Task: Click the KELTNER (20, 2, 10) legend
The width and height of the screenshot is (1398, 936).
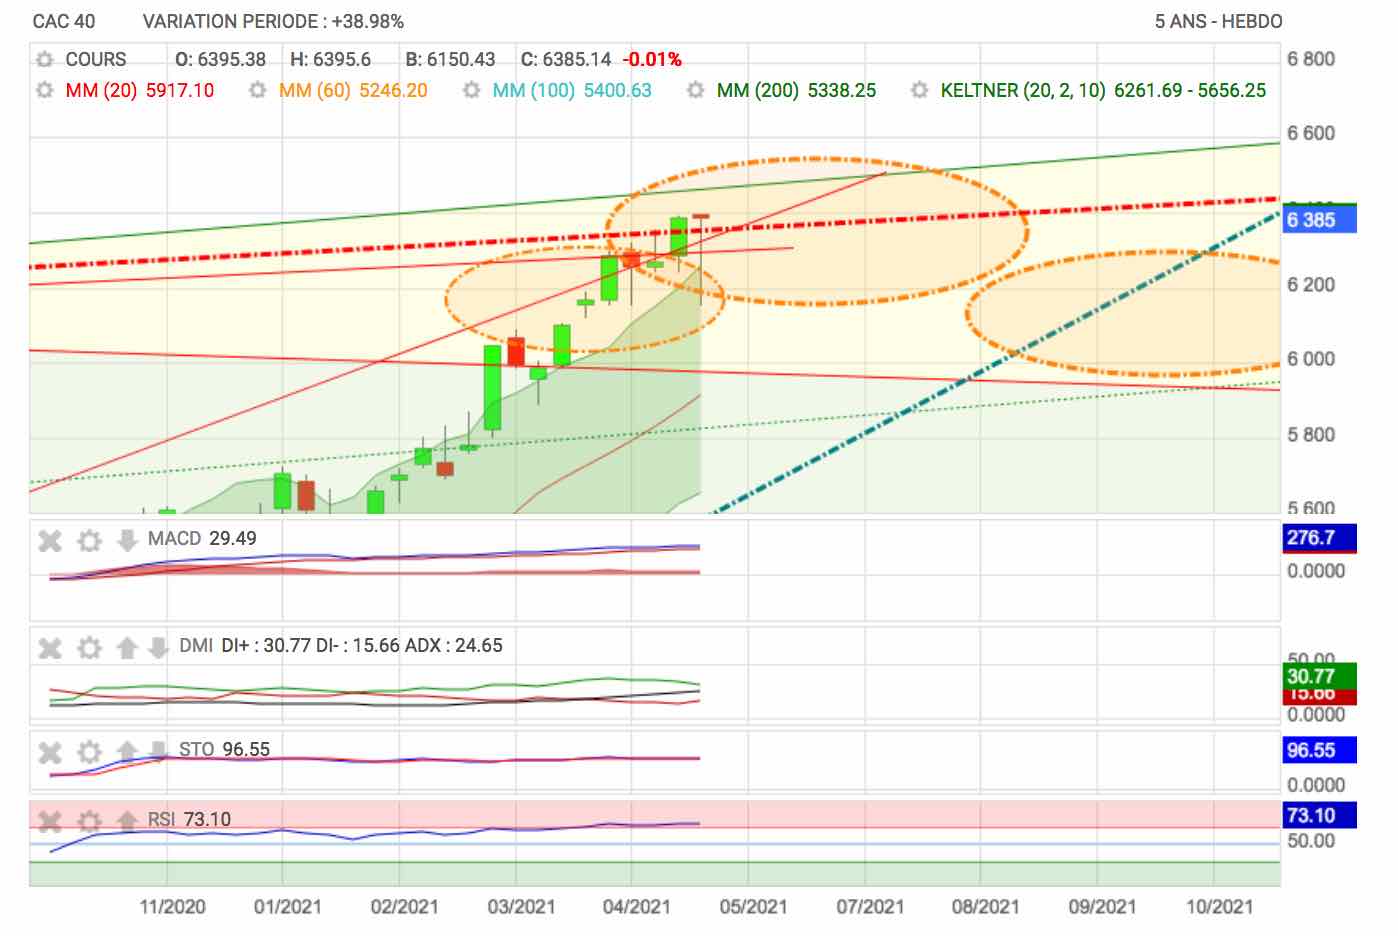Action: point(1103,91)
